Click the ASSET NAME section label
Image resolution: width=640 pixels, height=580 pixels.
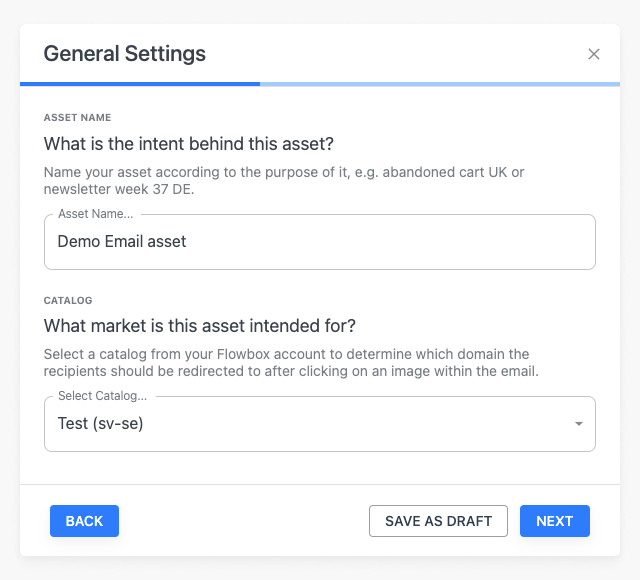point(78,118)
